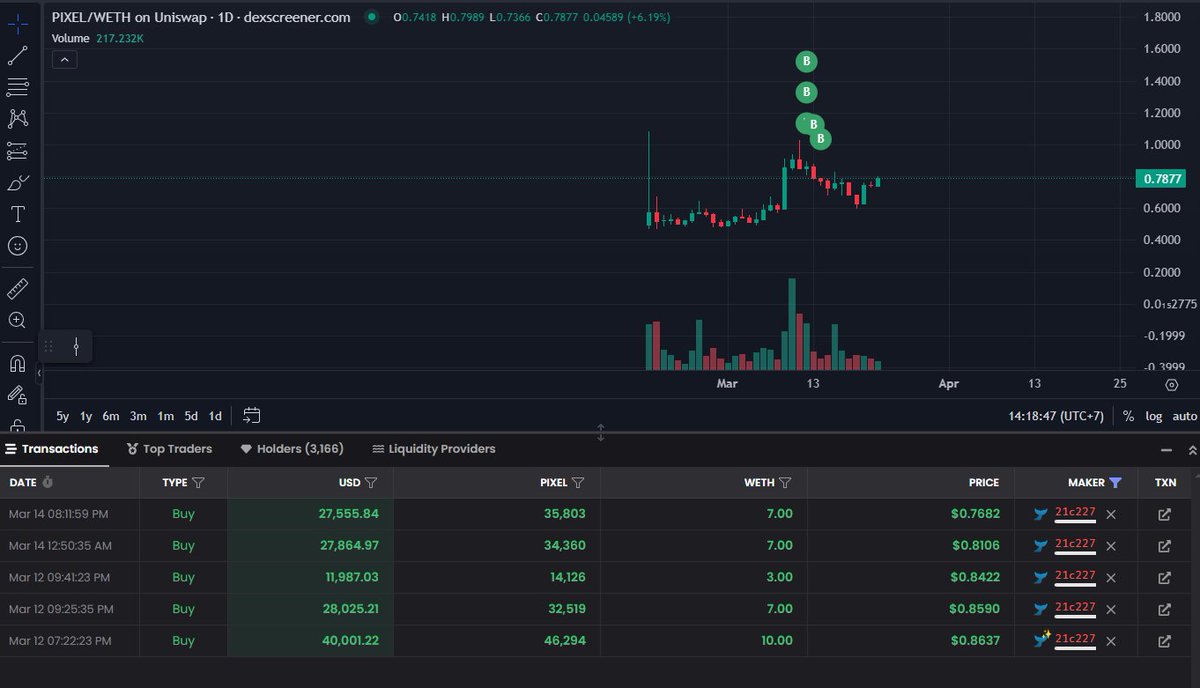Select the Text annotation tool
This screenshot has height=688, width=1200.
click(17, 214)
